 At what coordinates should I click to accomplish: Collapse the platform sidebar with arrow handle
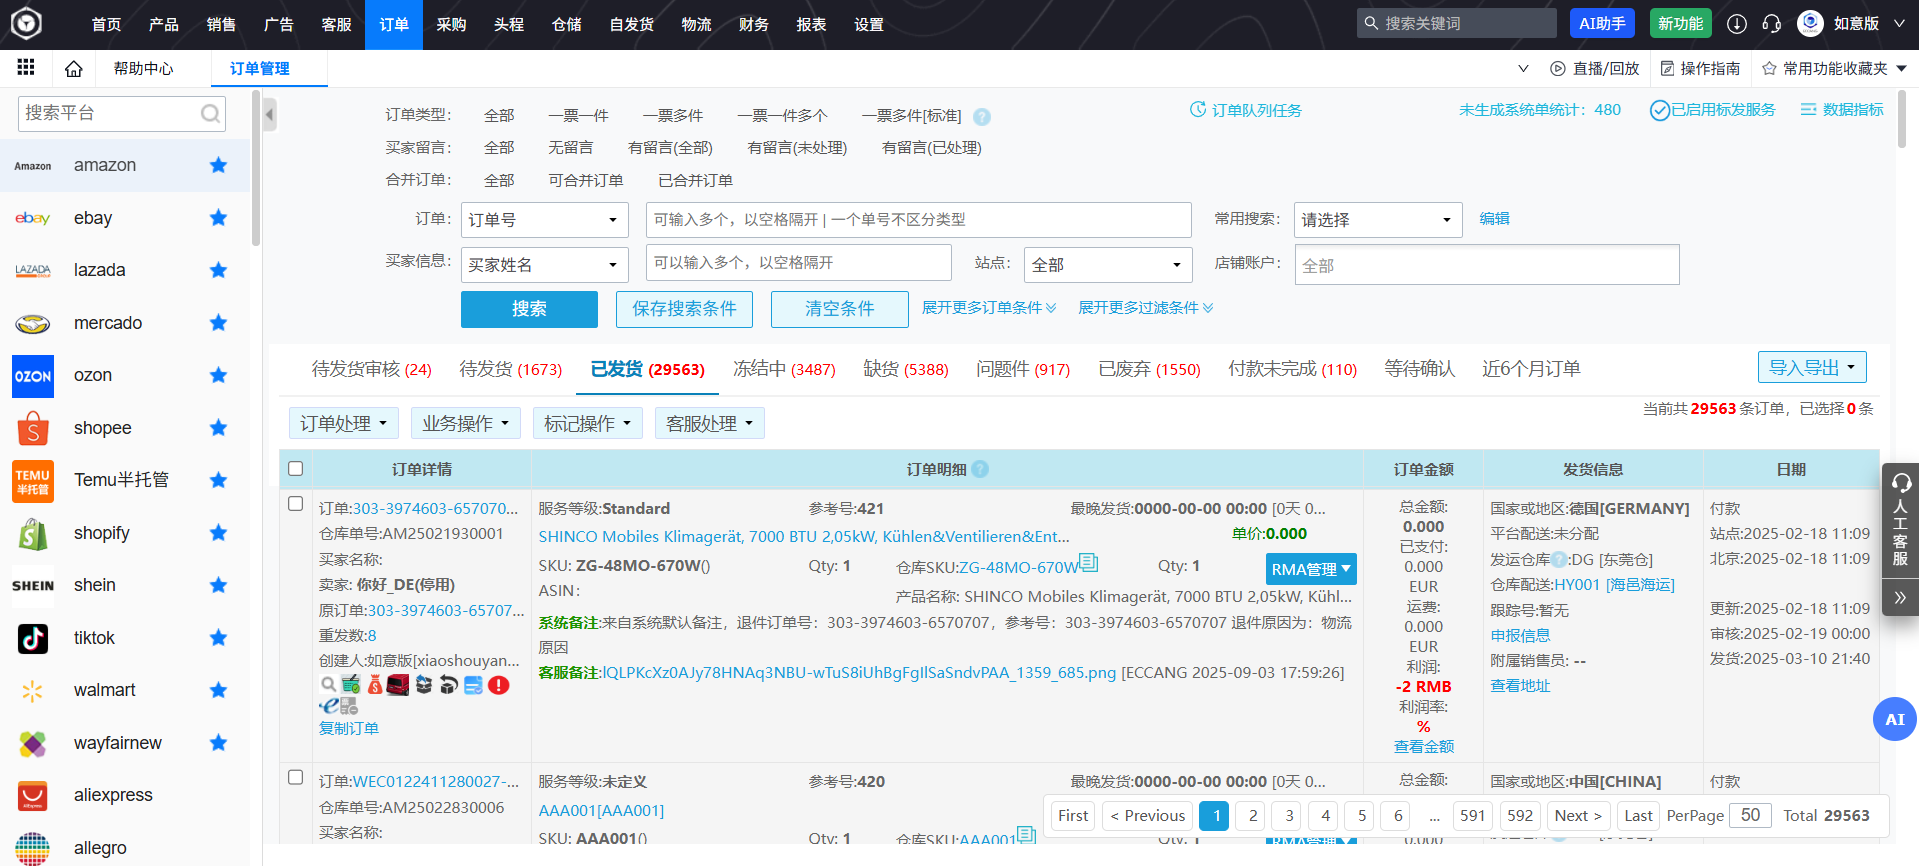pos(269,115)
